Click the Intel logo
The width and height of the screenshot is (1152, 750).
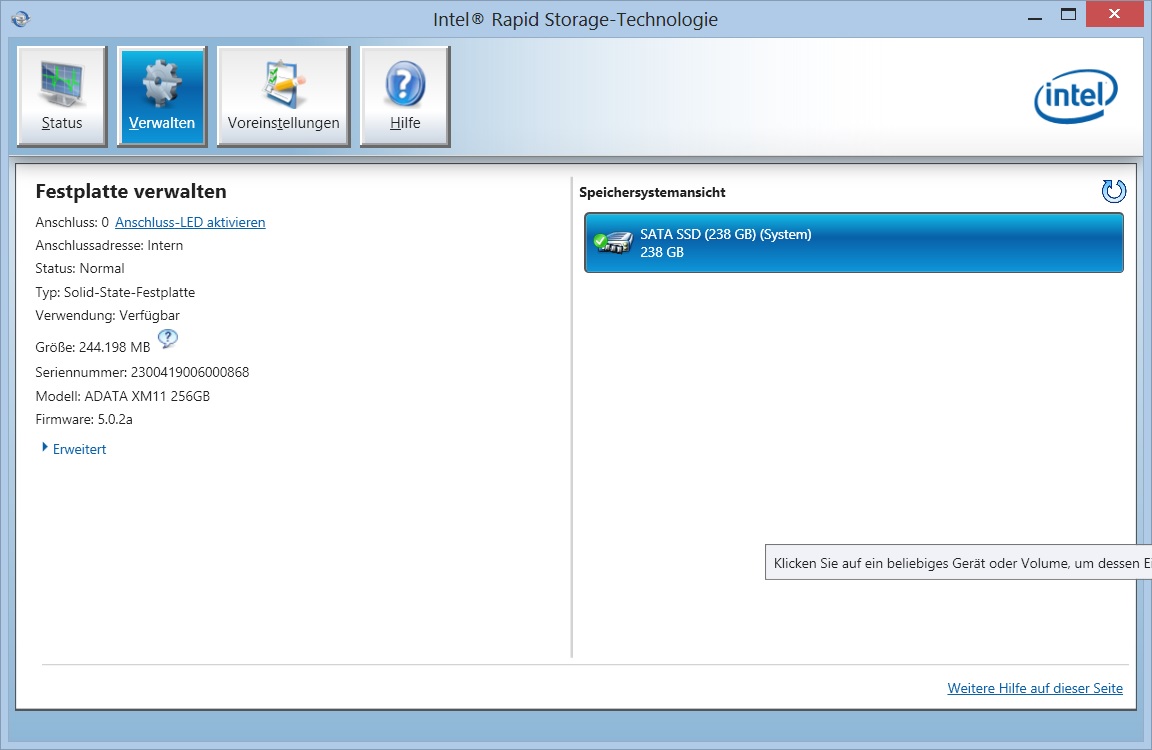1076,95
